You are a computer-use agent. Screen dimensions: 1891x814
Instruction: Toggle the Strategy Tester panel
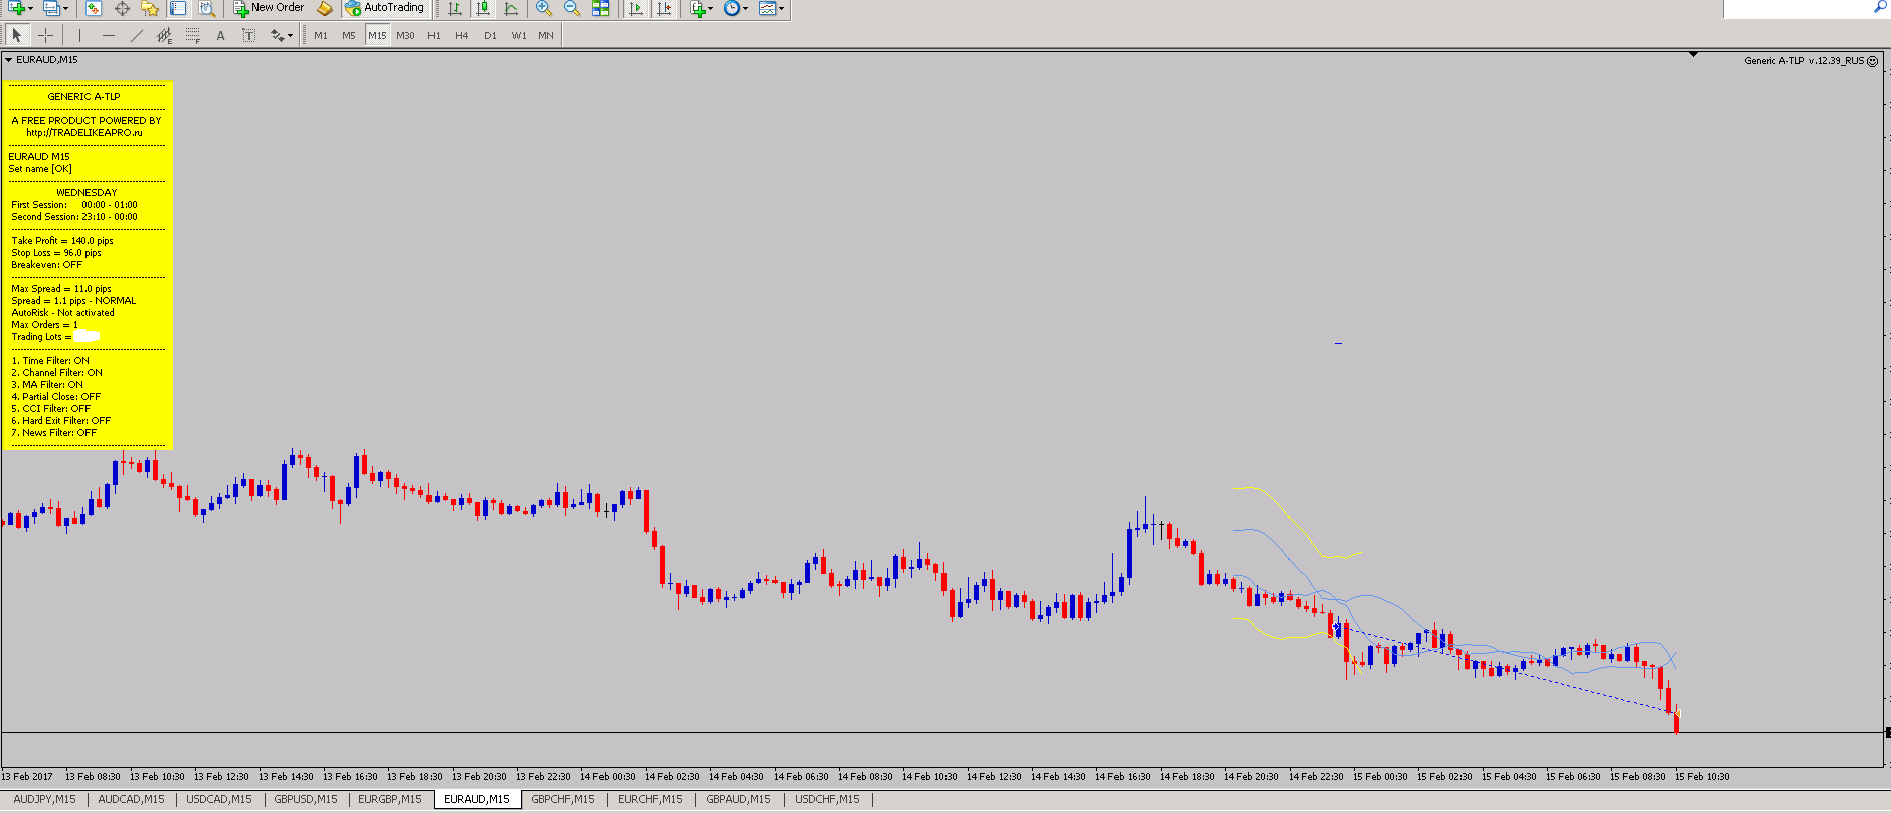tap(206, 8)
